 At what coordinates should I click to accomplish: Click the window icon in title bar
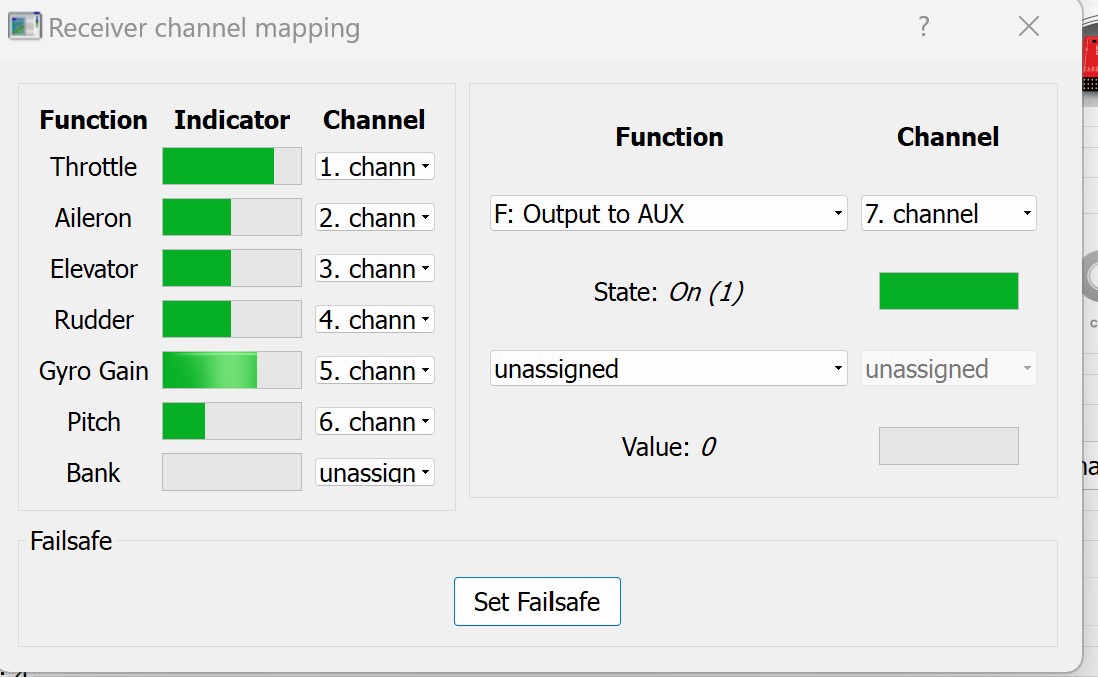pos(25,27)
